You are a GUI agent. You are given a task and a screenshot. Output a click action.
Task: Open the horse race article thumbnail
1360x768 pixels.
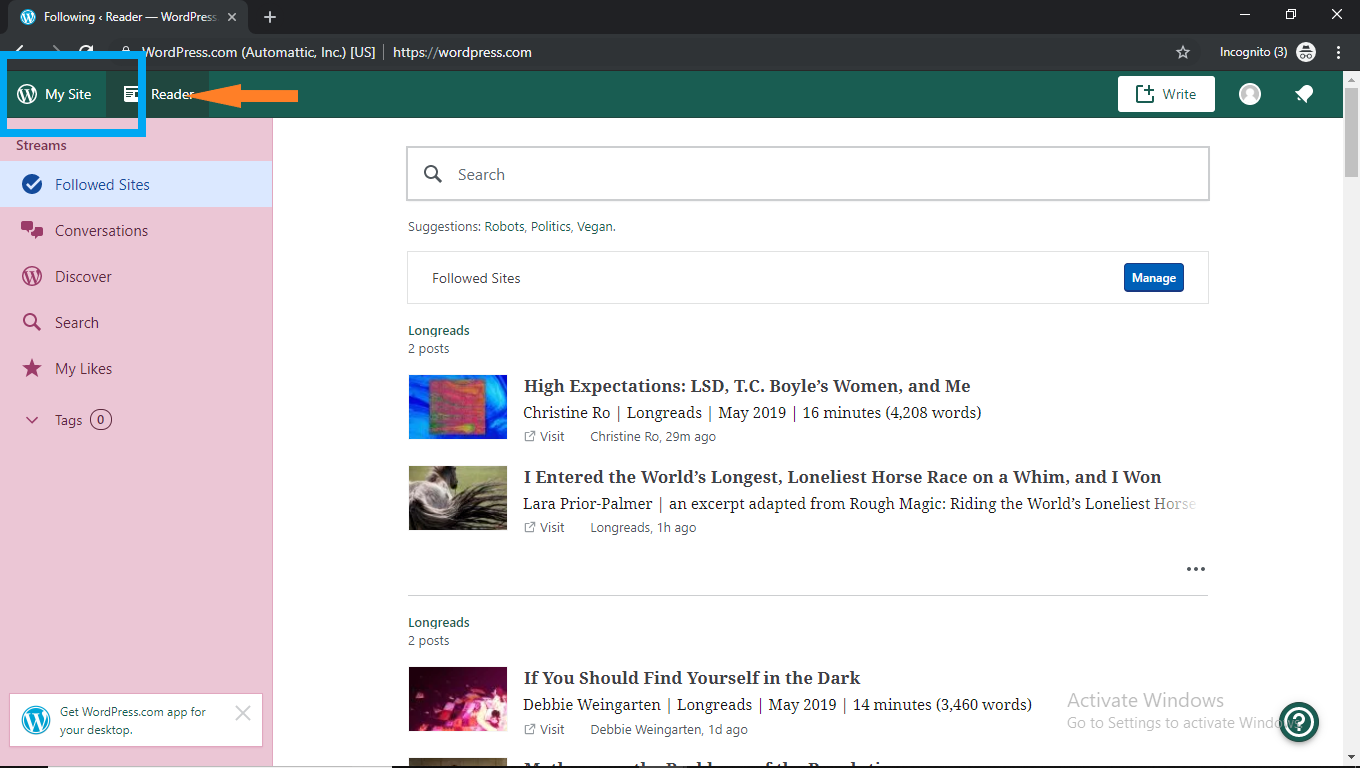click(457, 498)
